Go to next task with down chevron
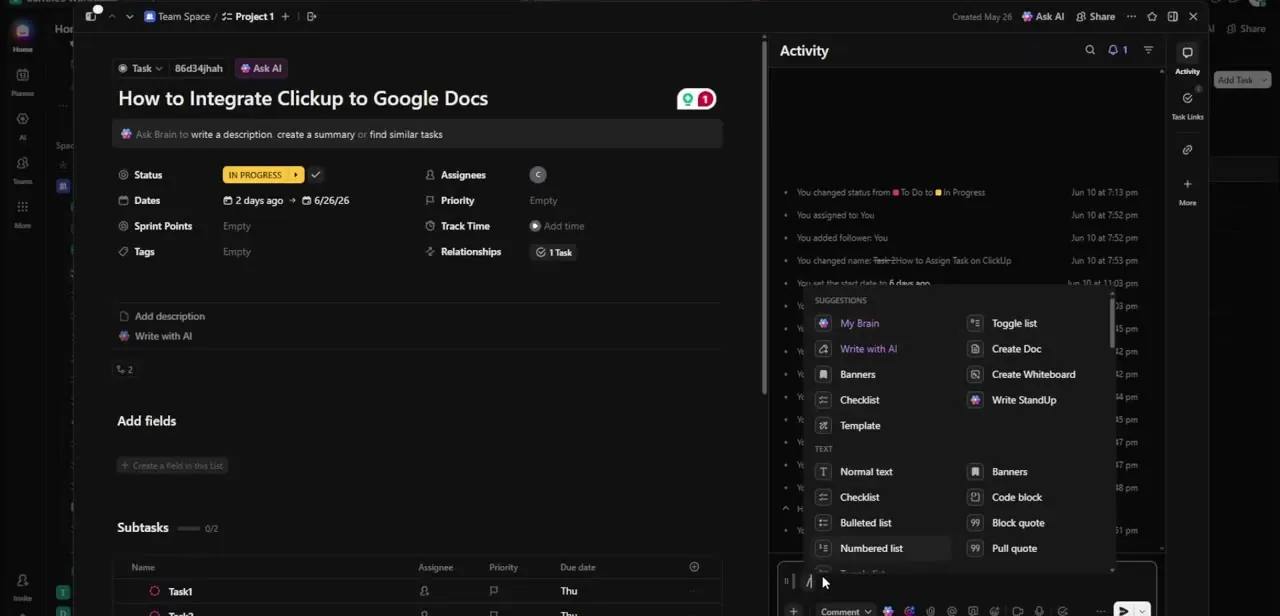Image resolution: width=1280 pixels, height=616 pixels. [129, 17]
